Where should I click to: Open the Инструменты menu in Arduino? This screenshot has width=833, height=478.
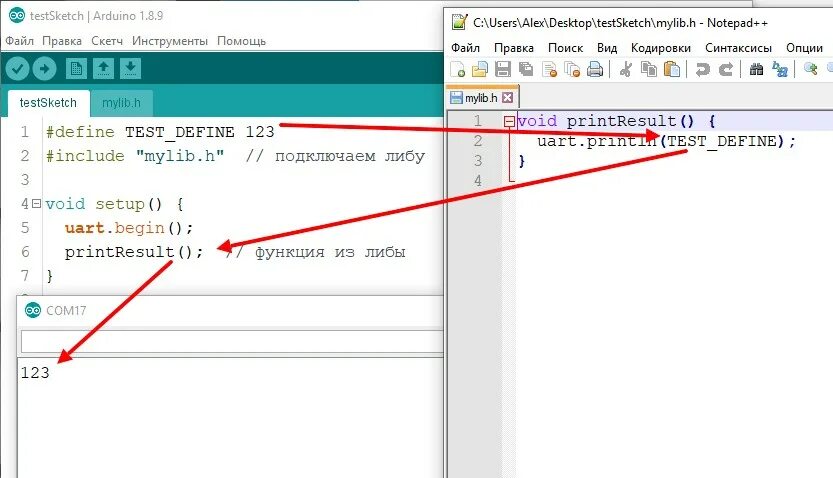(170, 41)
